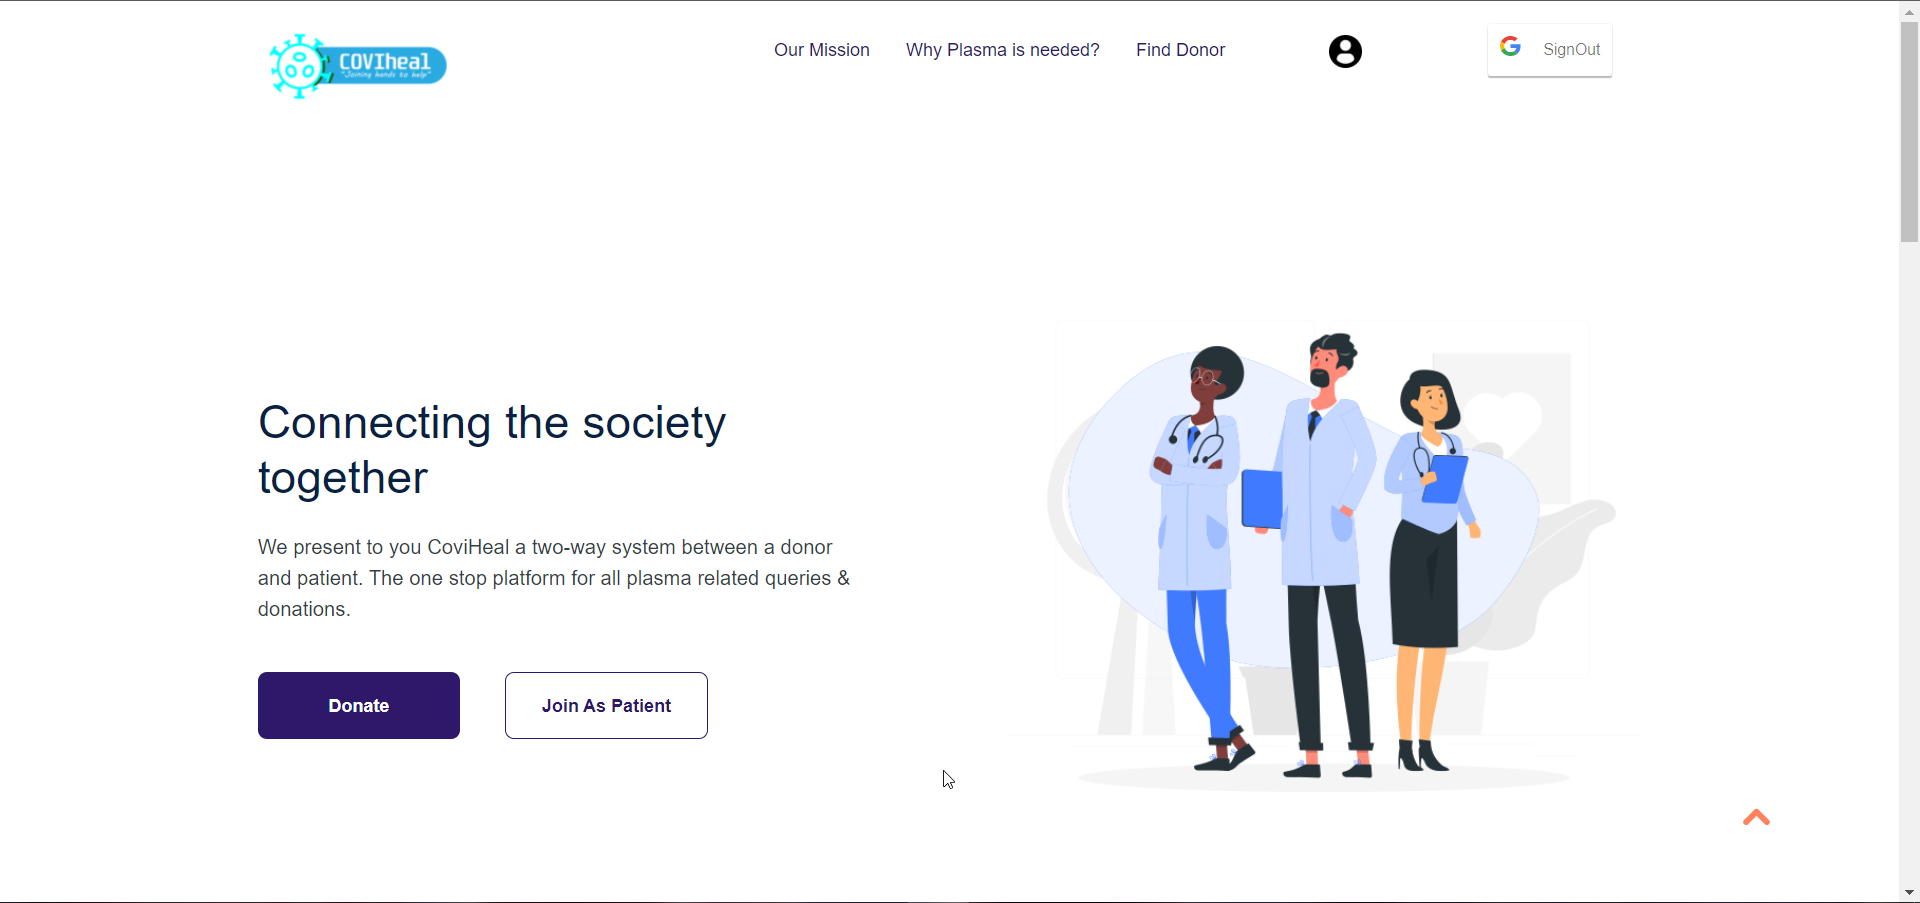Viewport: 1920px width, 903px height.
Task: Click the orange scroll-to-top chevron
Action: tap(1756, 817)
